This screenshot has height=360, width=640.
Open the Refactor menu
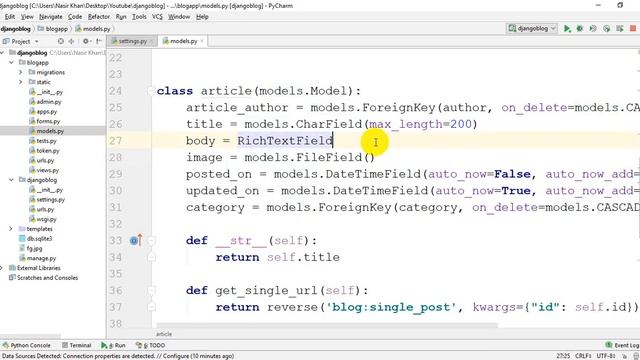pos(99,17)
